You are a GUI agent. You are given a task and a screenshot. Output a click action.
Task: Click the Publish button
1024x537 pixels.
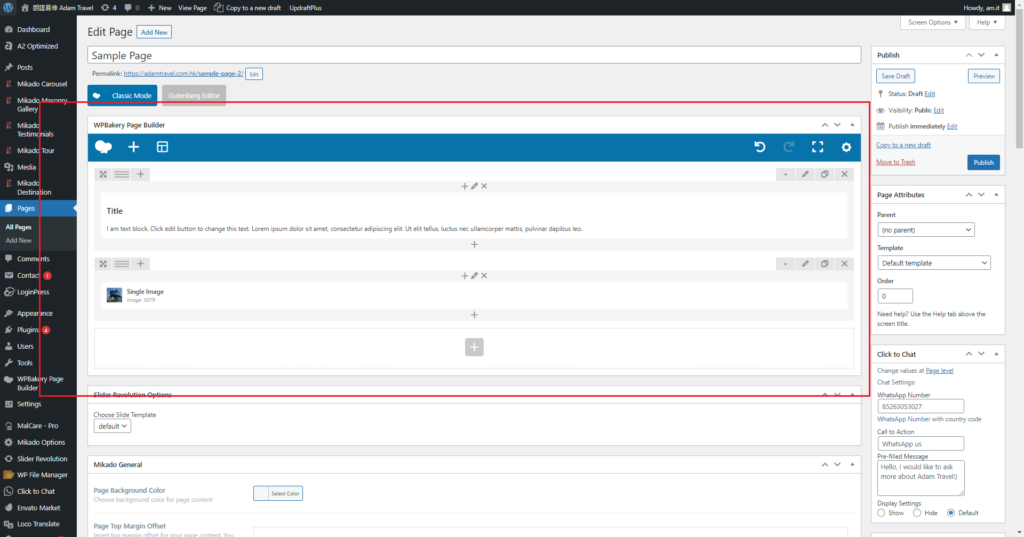(x=983, y=162)
